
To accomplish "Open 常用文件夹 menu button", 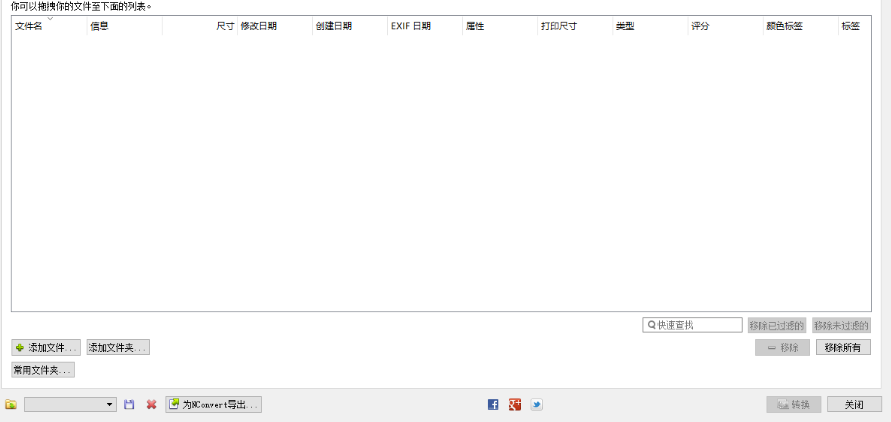I will [x=43, y=370].
